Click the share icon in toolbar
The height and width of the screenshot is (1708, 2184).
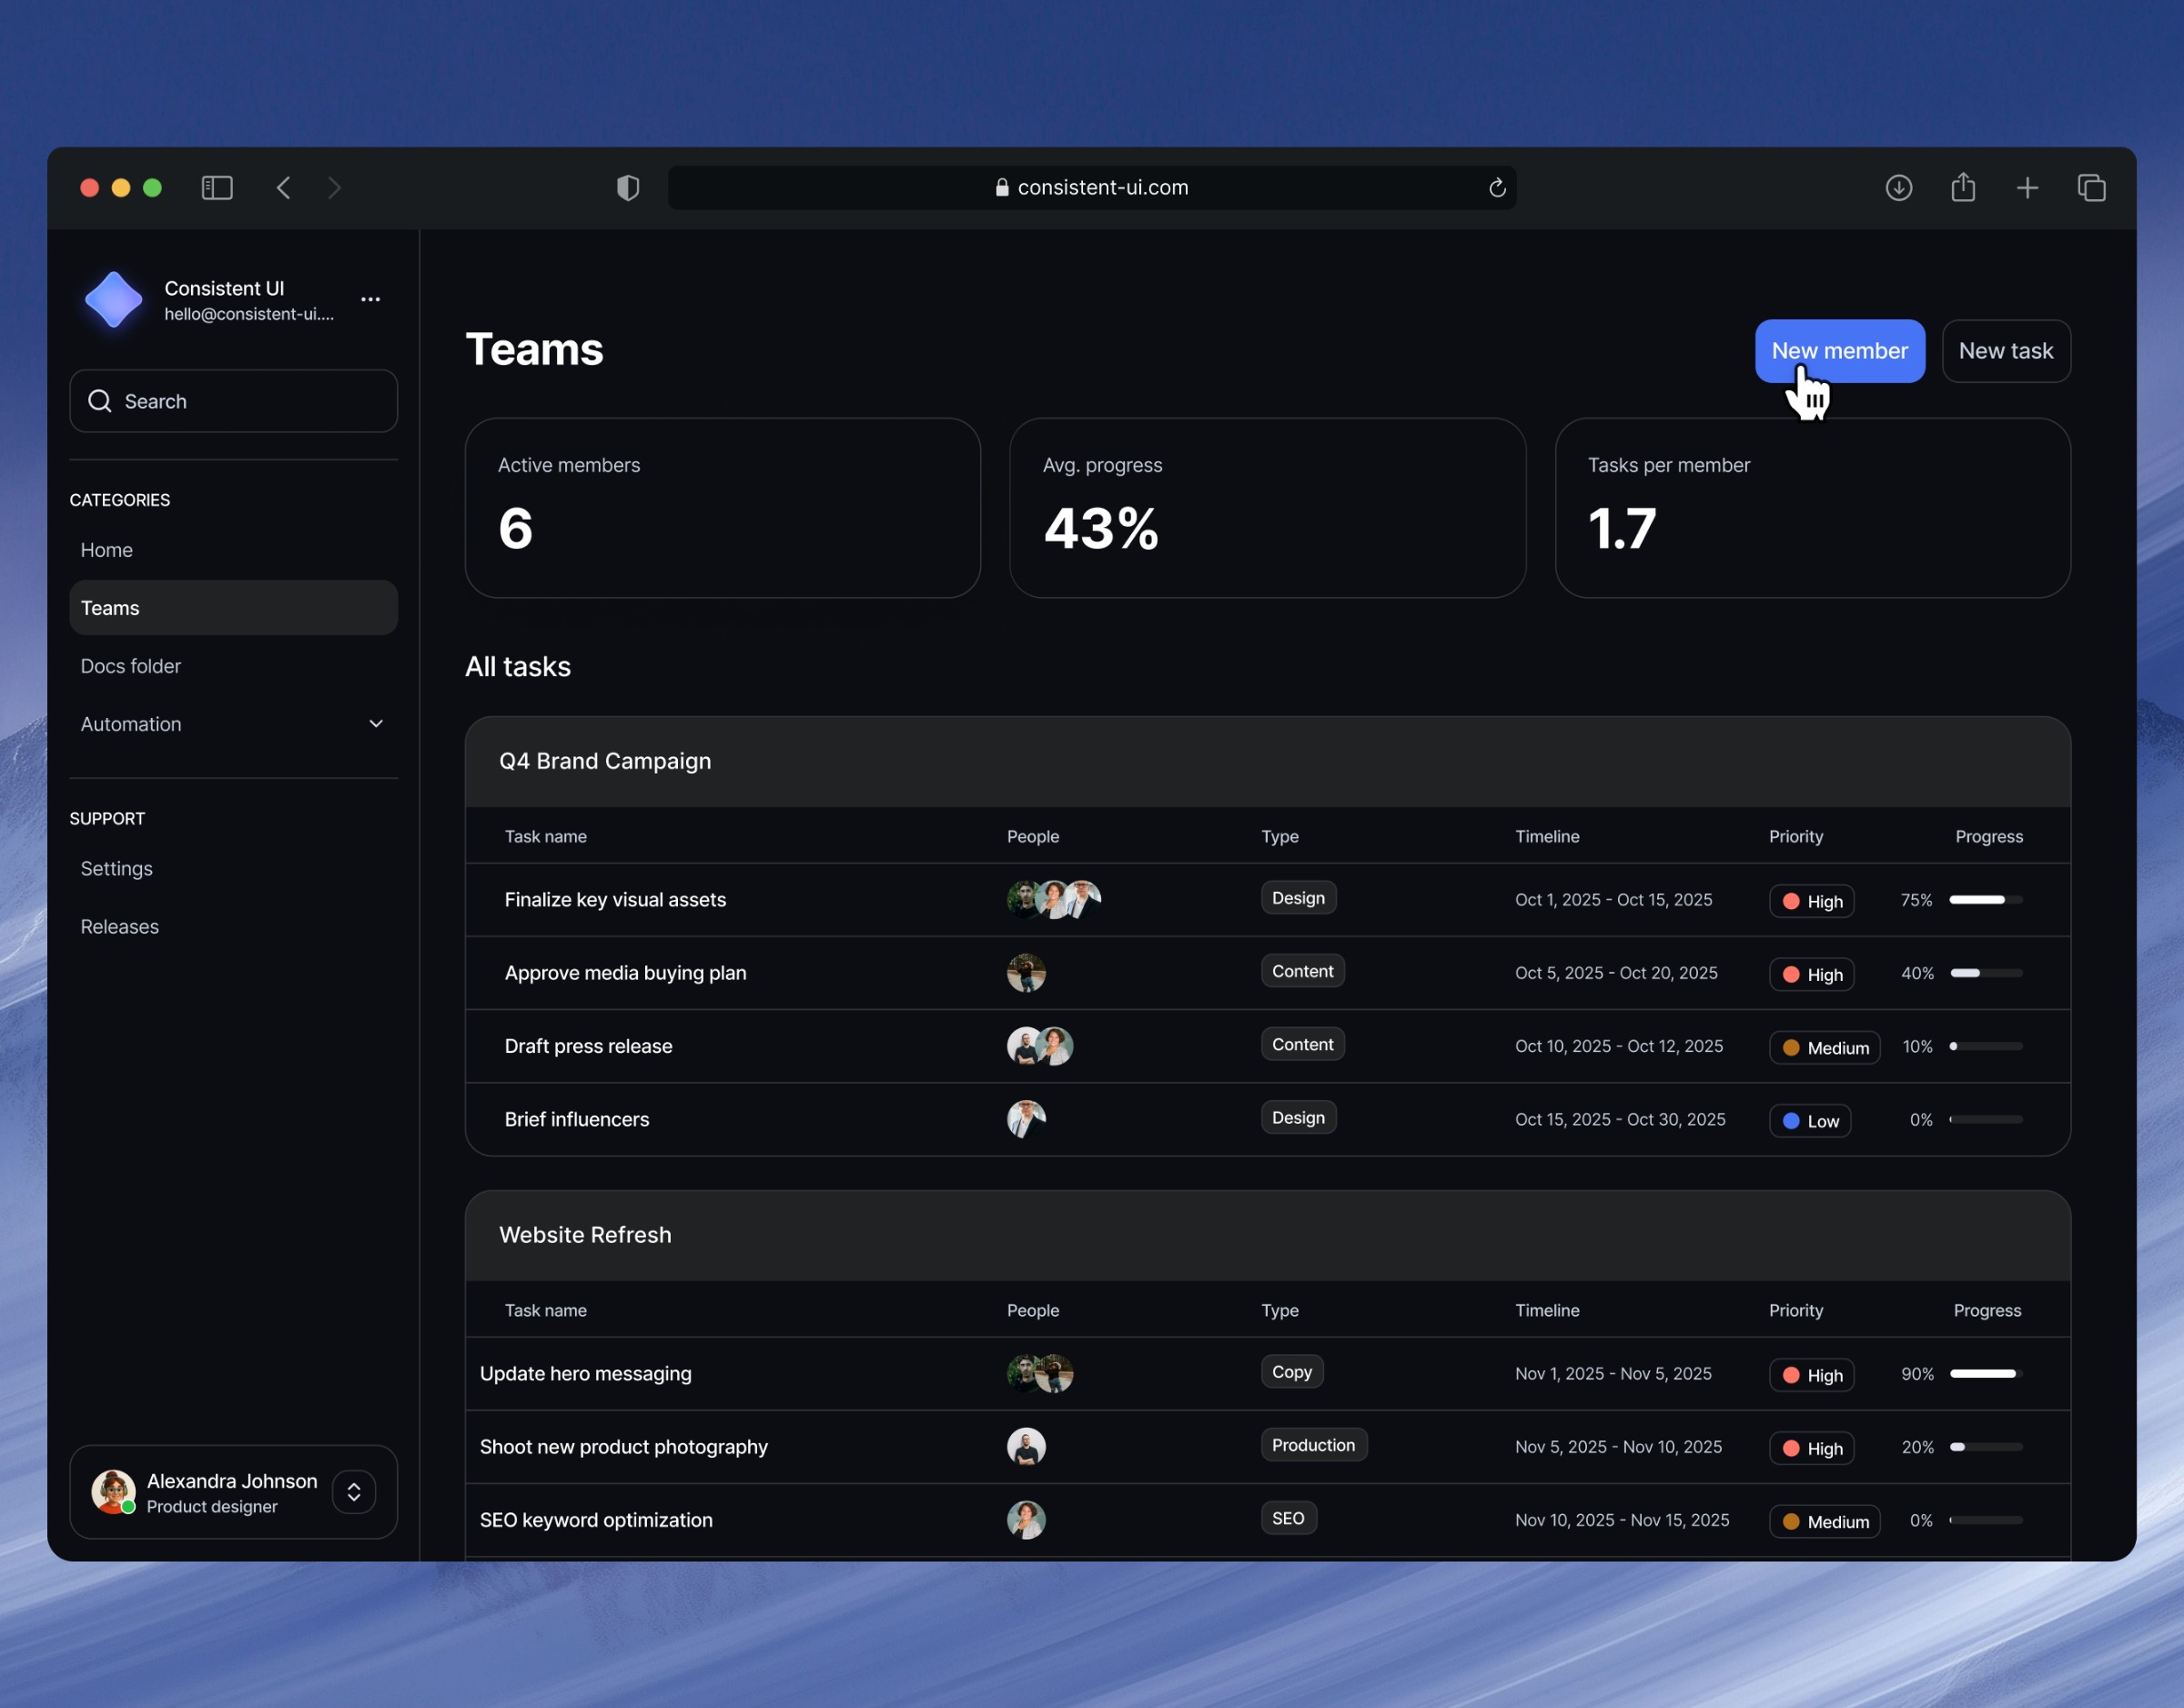coord(1962,188)
